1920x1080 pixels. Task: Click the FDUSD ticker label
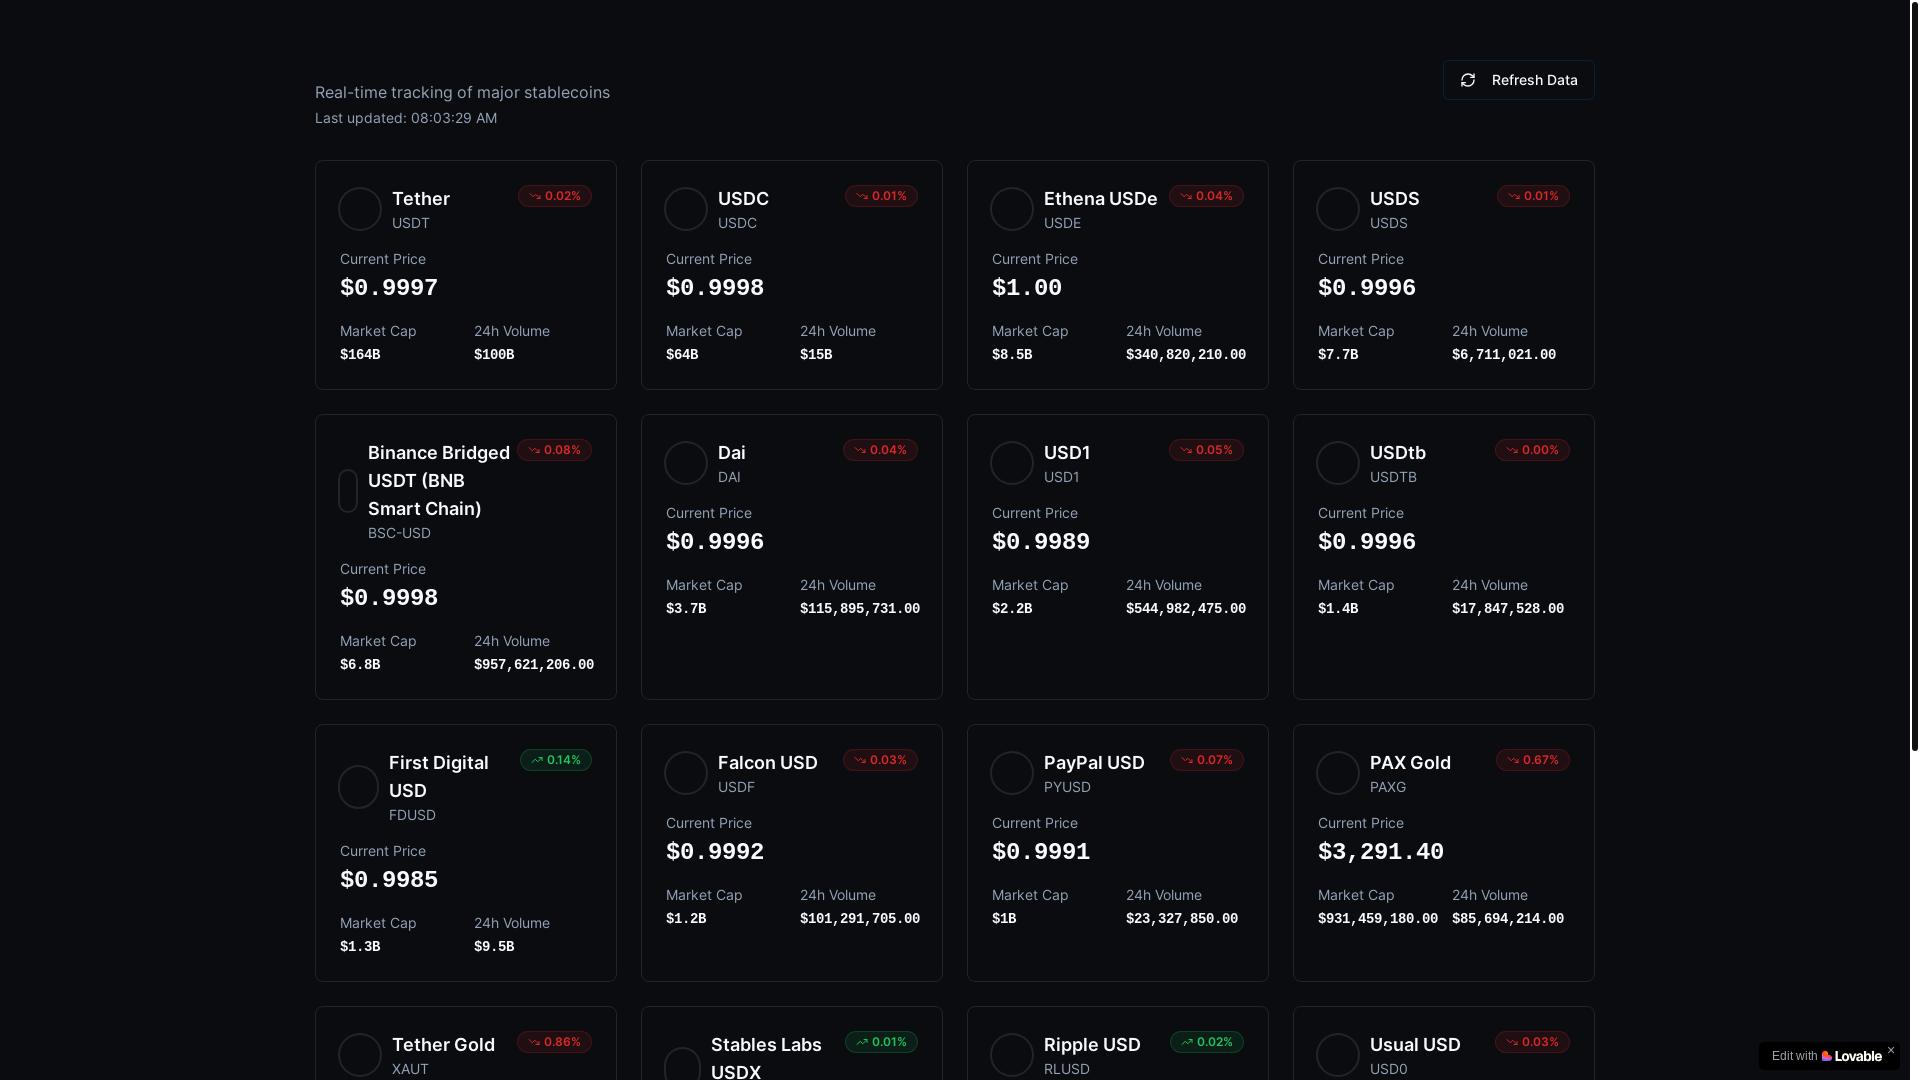point(412,815)
